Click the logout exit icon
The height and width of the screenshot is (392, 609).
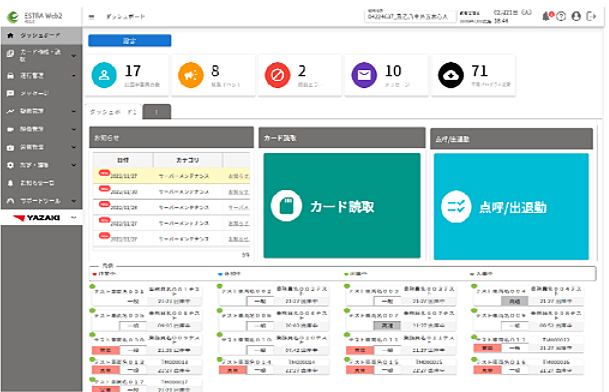tap(591, 16)
